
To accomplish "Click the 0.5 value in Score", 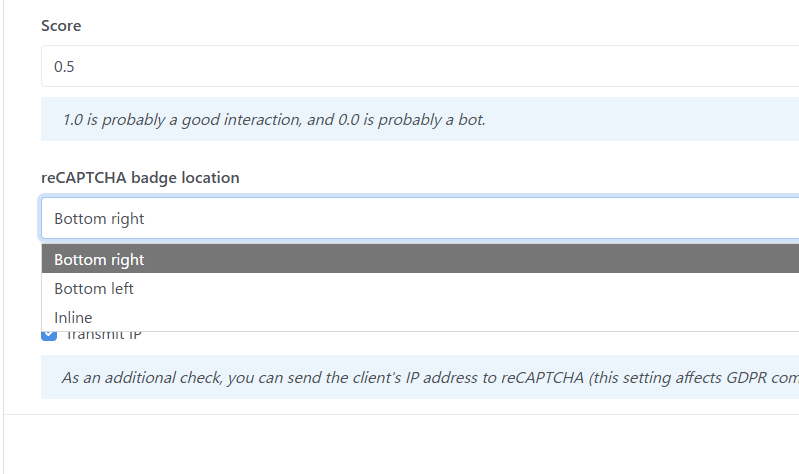I will [x=65, y=67].
